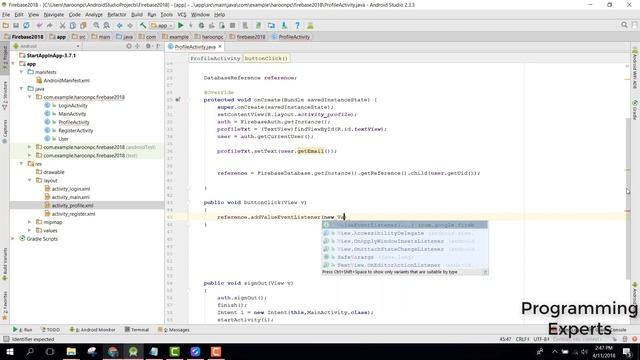The height and width of the screenshot is (360, 640).
Task: Open the Task View taskbar button
Action: 50,351
